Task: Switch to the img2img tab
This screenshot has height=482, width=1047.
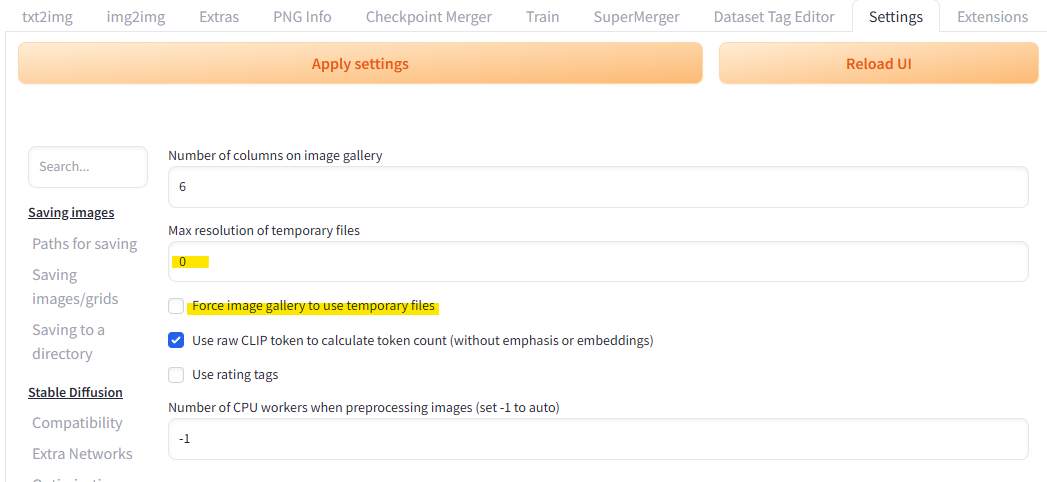Action: [136, 17]
